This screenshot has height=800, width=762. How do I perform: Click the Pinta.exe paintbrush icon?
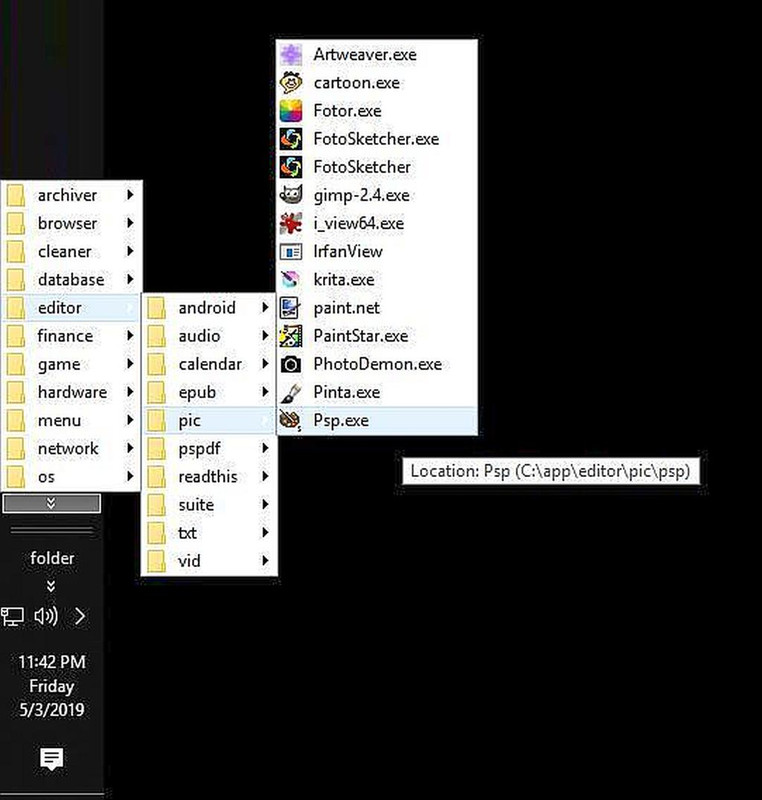pos(291,392)
